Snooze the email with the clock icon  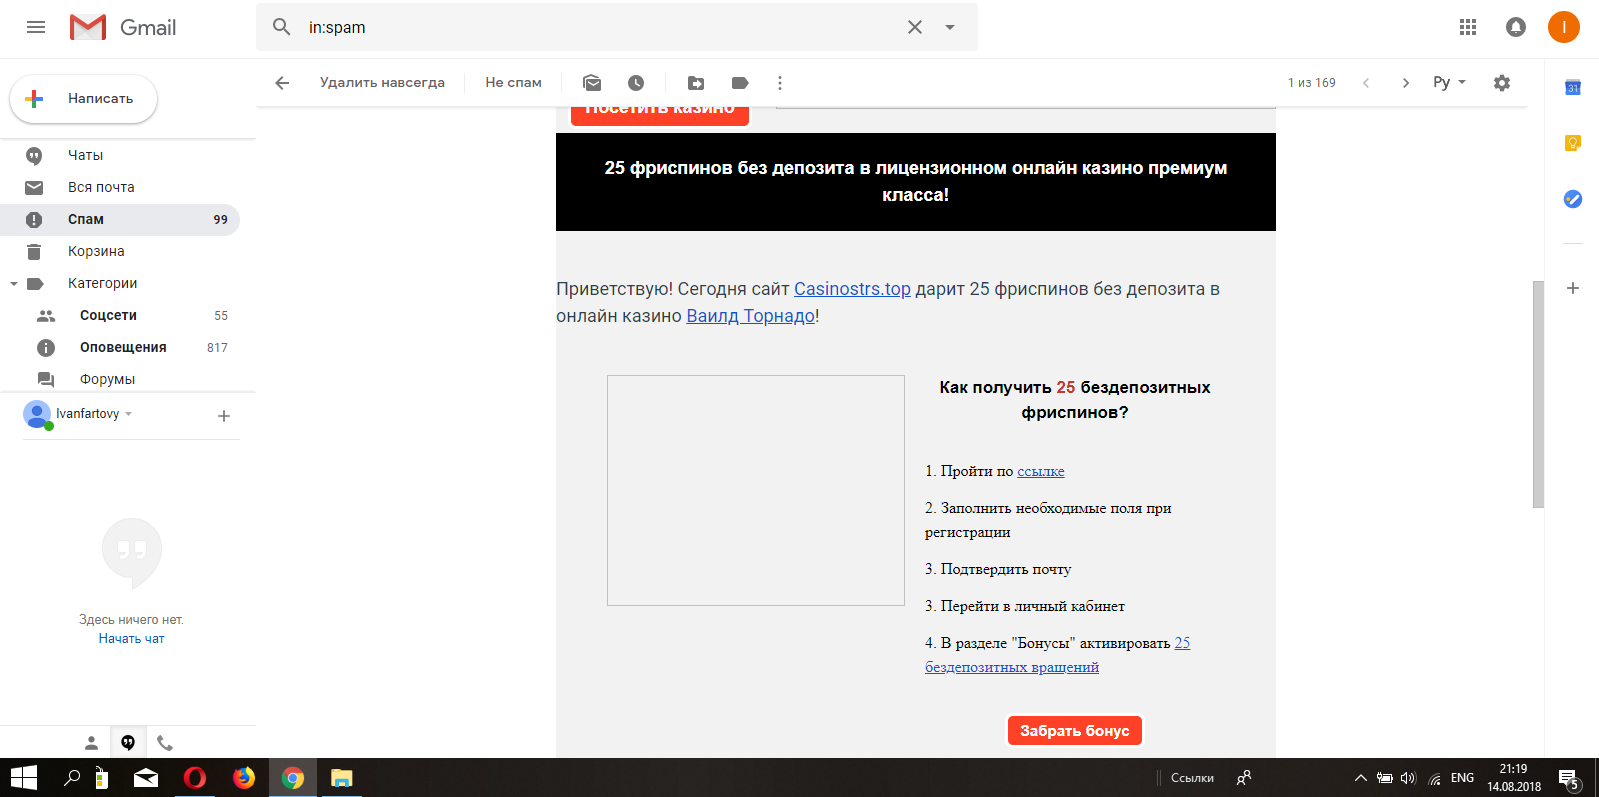tap(636, 83)
